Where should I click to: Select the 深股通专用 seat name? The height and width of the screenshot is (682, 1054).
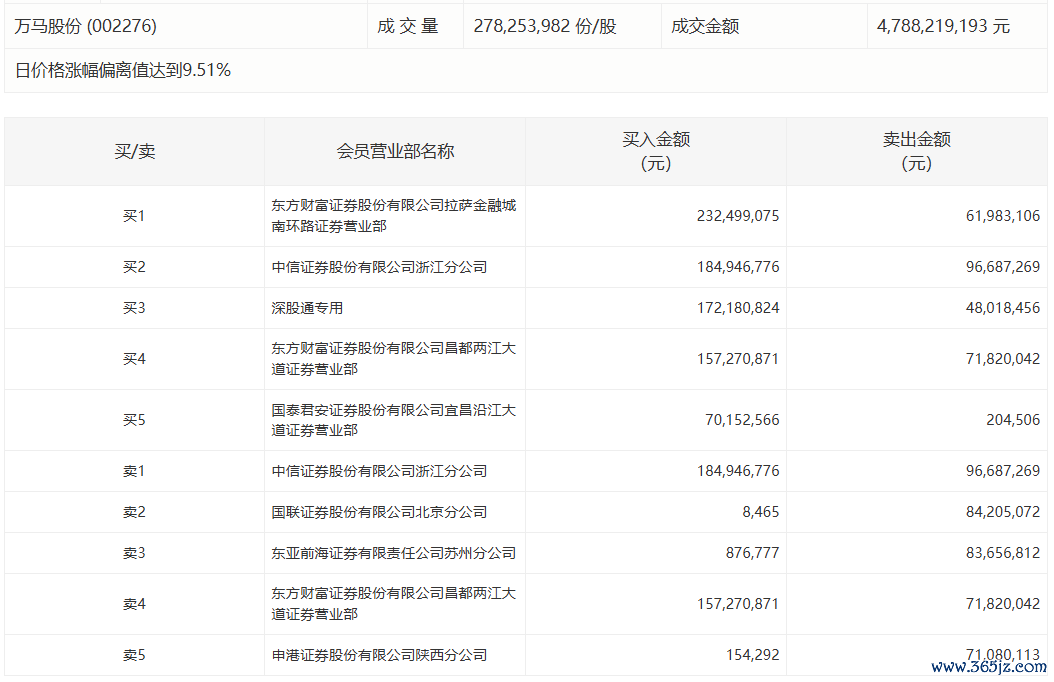click(307, 308)
